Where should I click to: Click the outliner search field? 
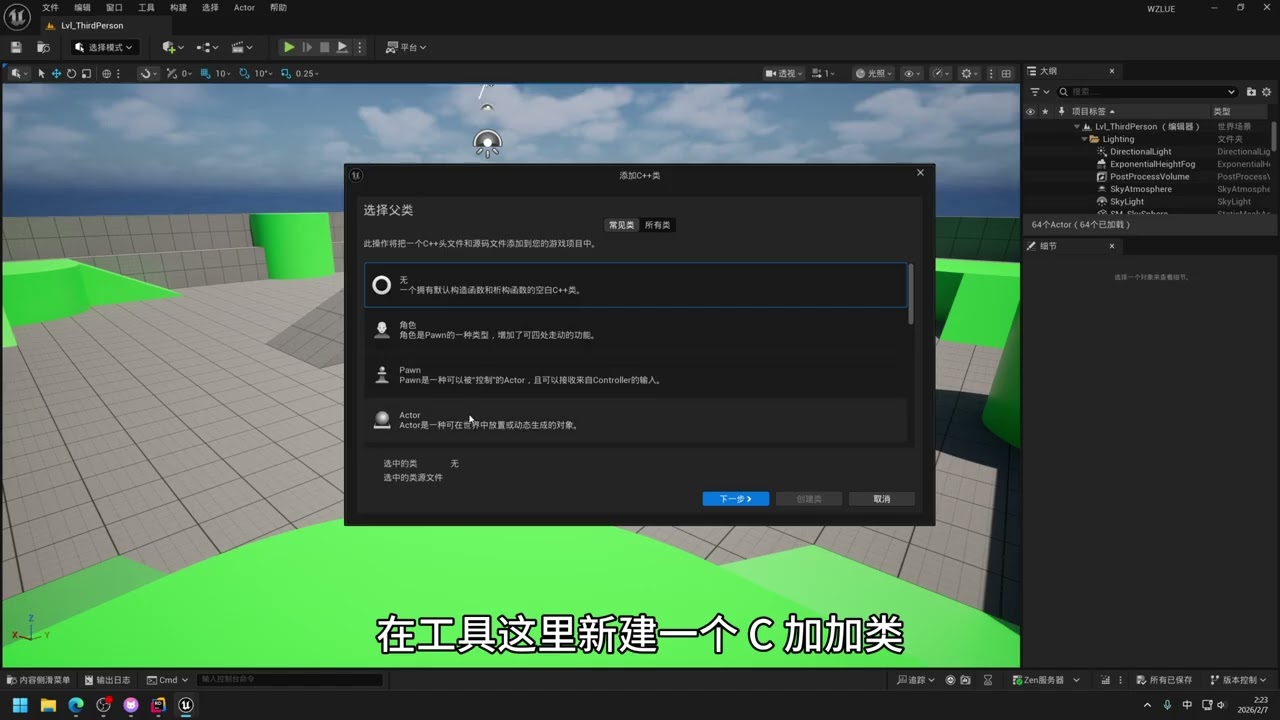pos(1147,92)
